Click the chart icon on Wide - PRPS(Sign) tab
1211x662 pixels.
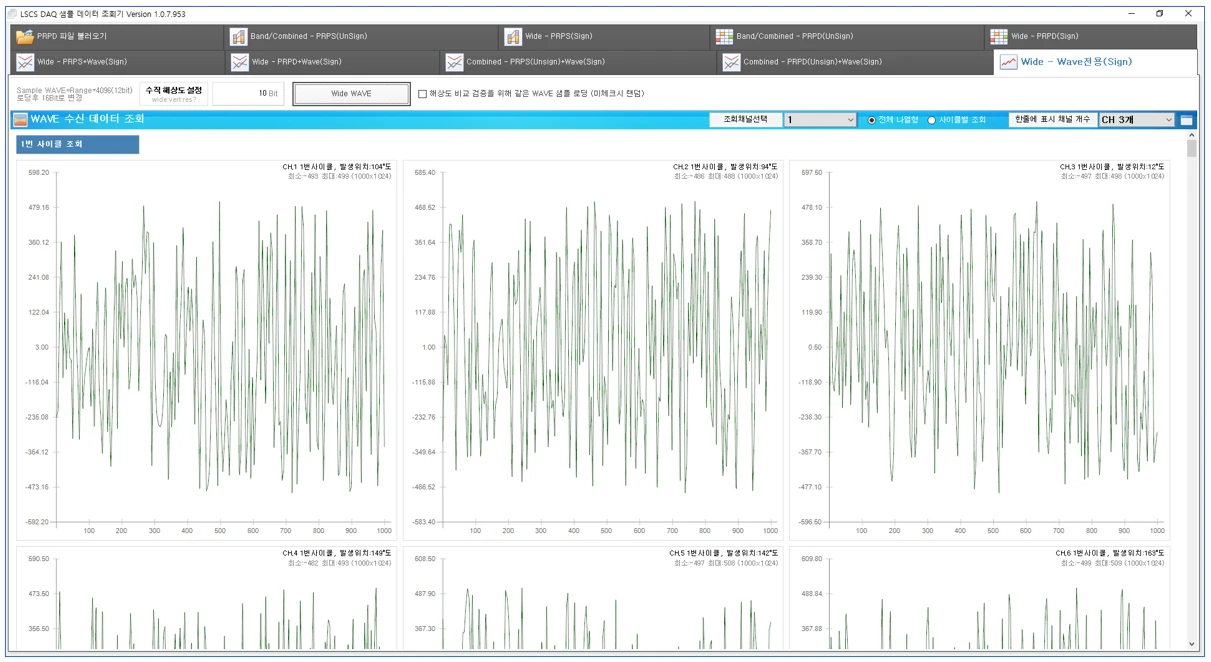(513, 37)
